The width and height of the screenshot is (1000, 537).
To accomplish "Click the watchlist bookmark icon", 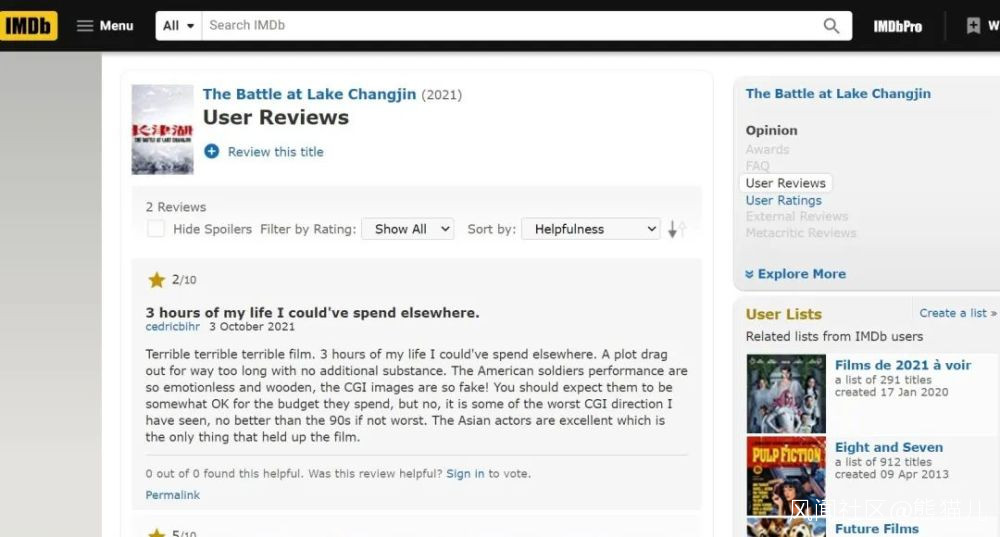I will 973,26.
